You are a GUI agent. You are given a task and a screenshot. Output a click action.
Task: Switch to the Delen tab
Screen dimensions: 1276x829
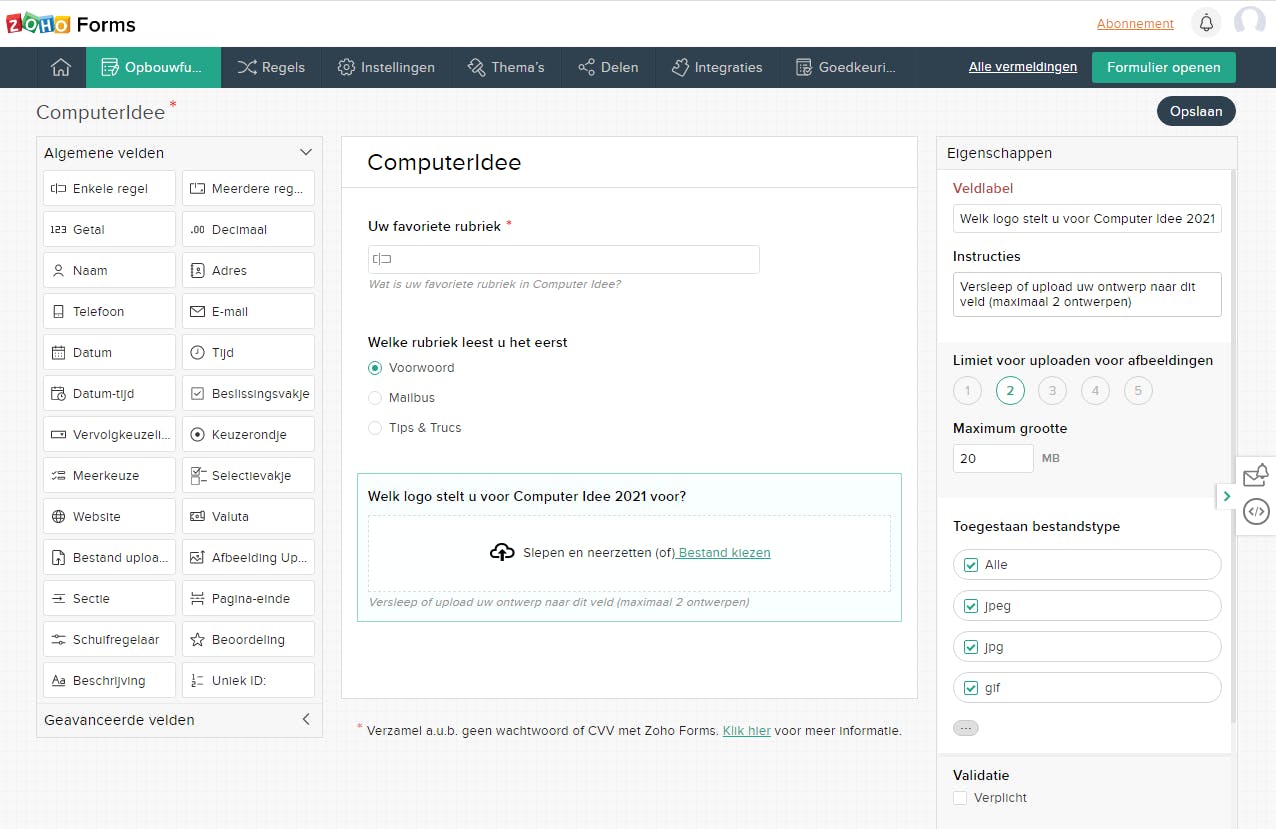tap(608, 67)
